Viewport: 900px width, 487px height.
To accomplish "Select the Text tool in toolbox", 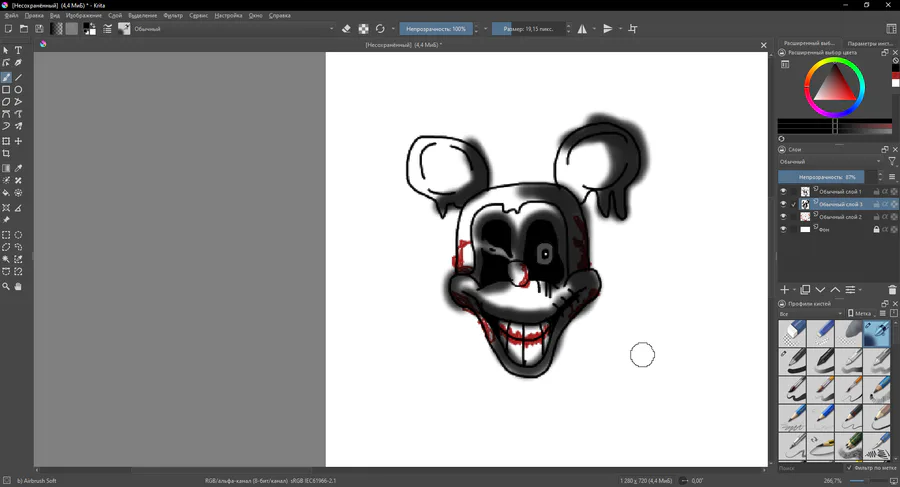I will (18, 50).
